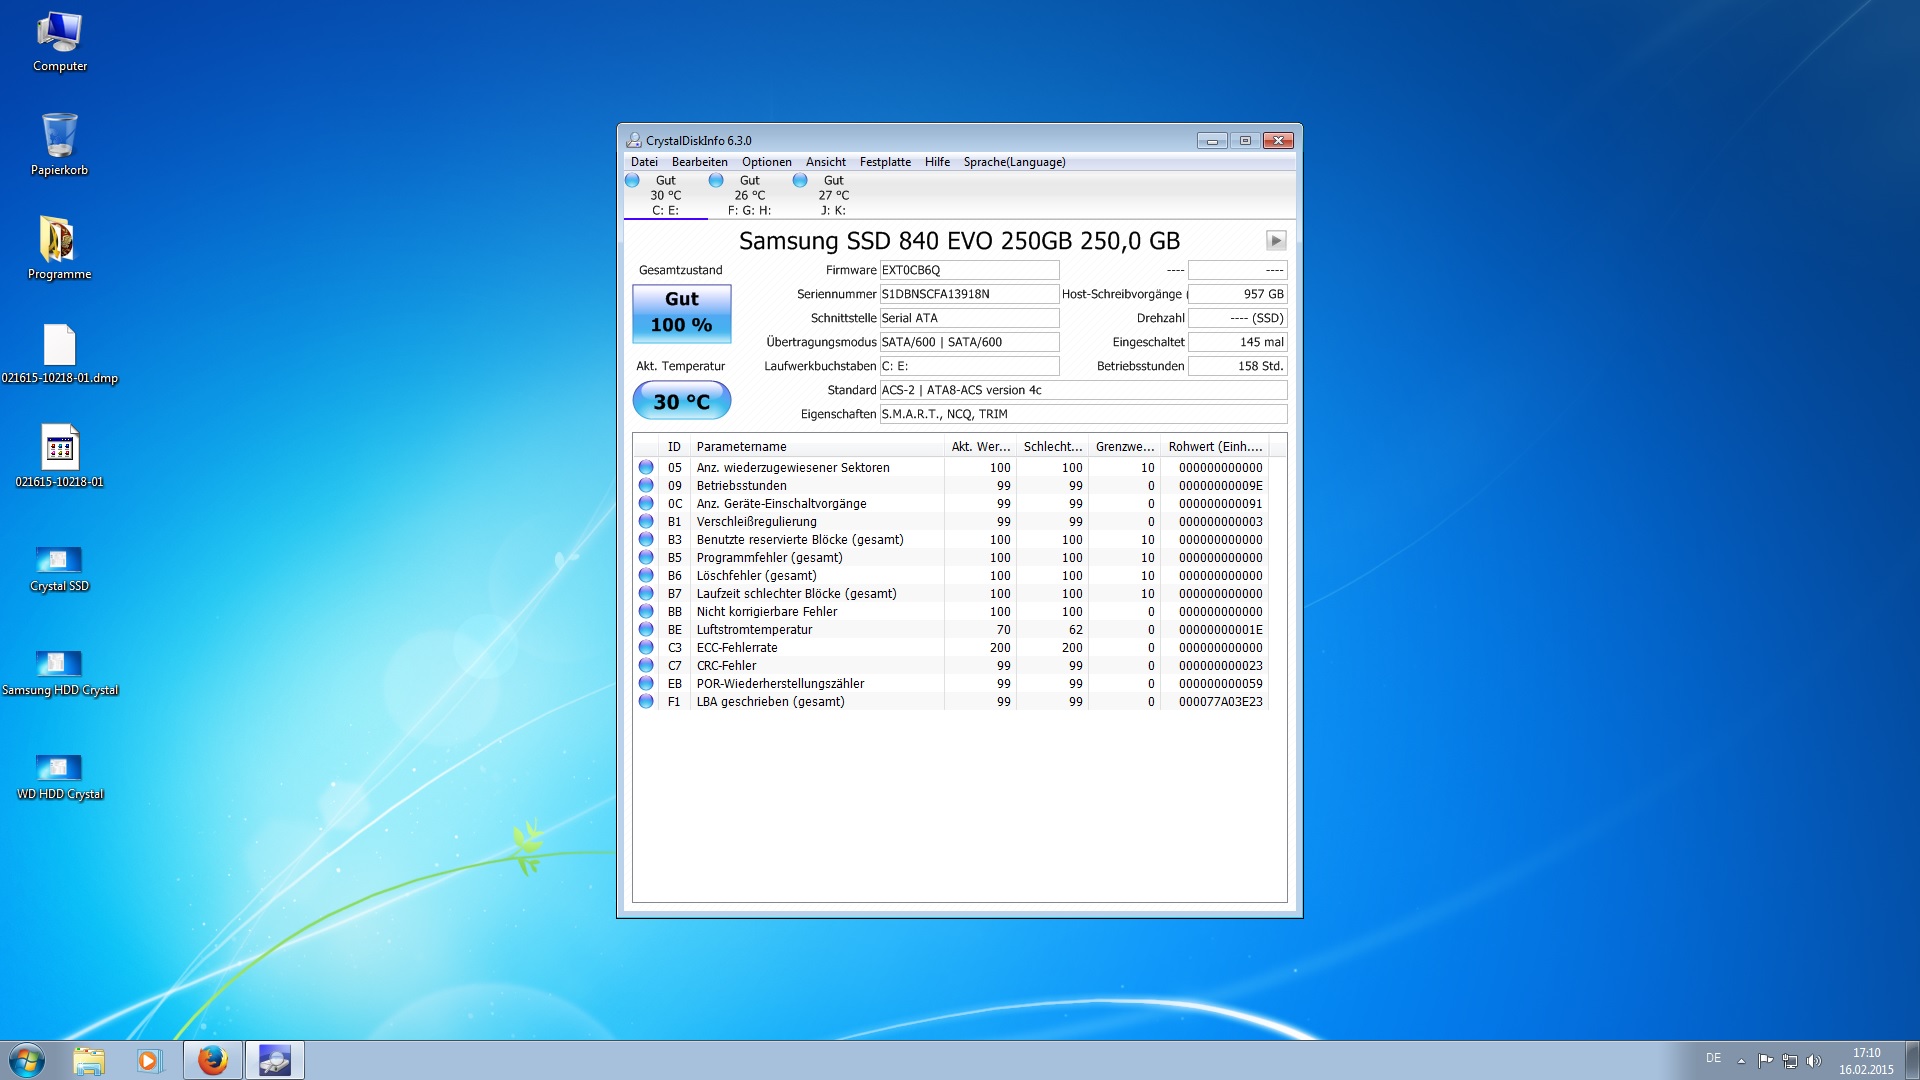Switch to the F: G: H: drive

click(x=749, y=195)
